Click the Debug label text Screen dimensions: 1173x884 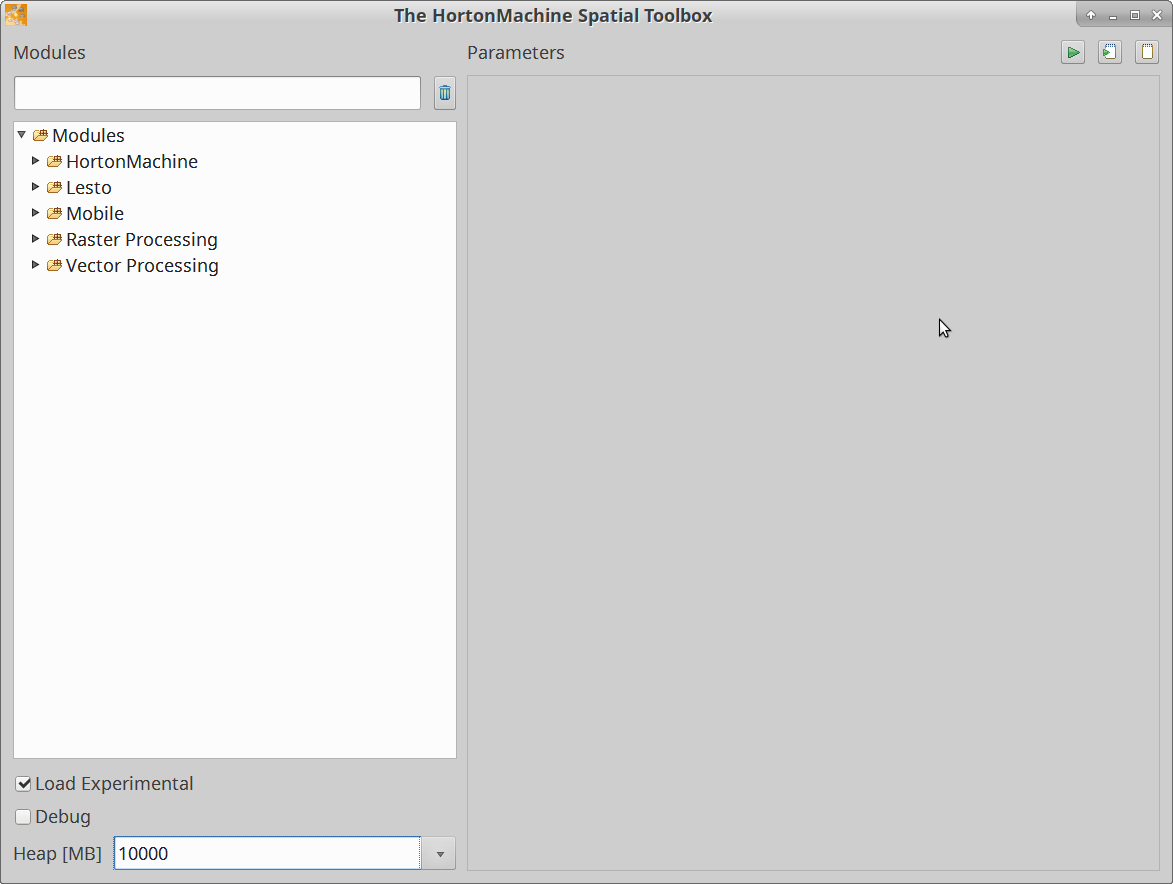[63, 817]
